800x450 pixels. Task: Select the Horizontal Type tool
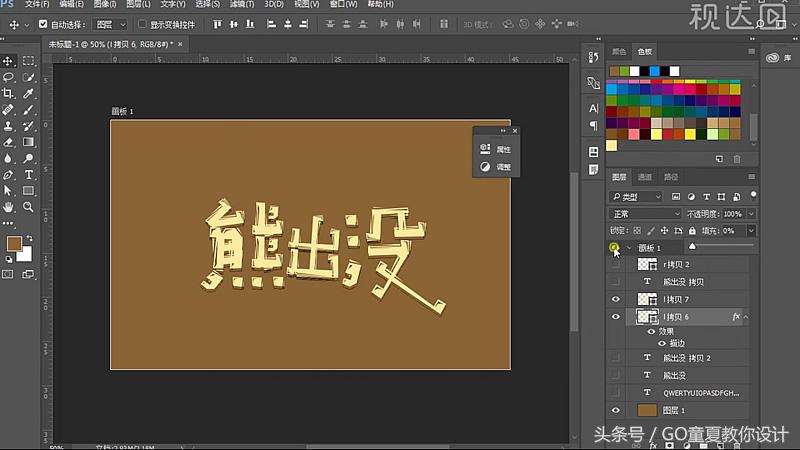[29, 175]
